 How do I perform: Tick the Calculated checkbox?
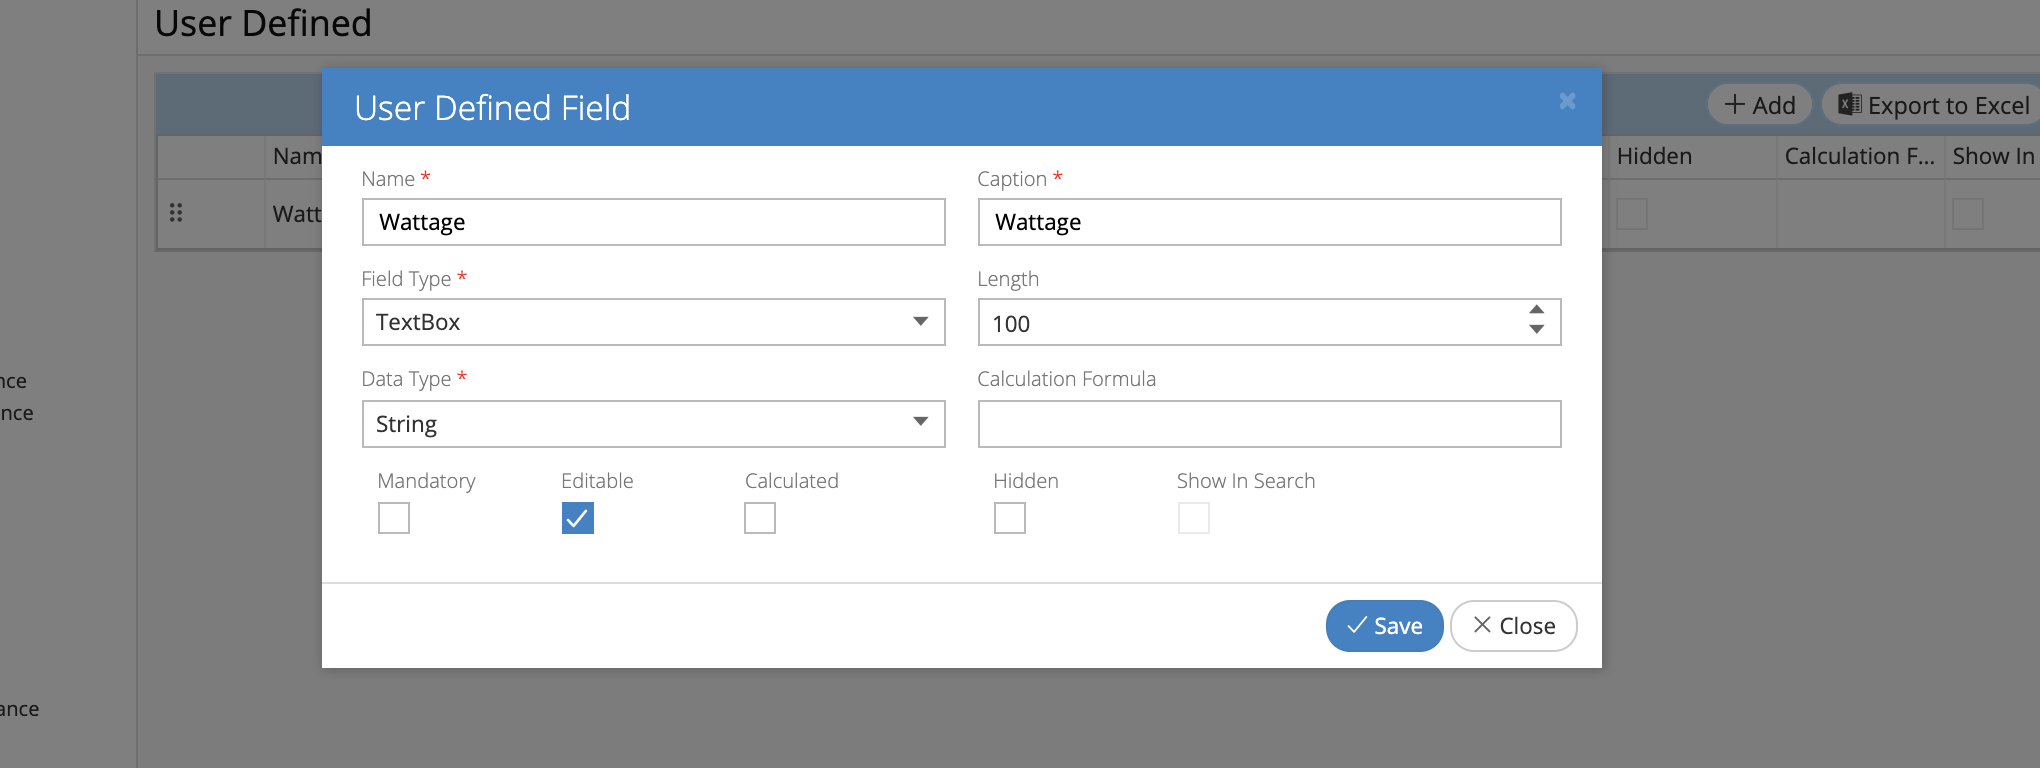[760, 518]
